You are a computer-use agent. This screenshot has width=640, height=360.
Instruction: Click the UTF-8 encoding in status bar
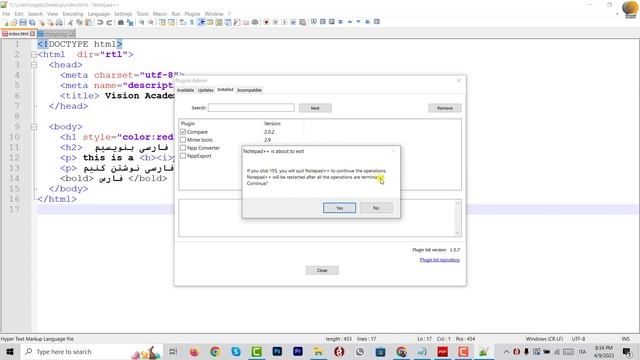coord(578,339)
